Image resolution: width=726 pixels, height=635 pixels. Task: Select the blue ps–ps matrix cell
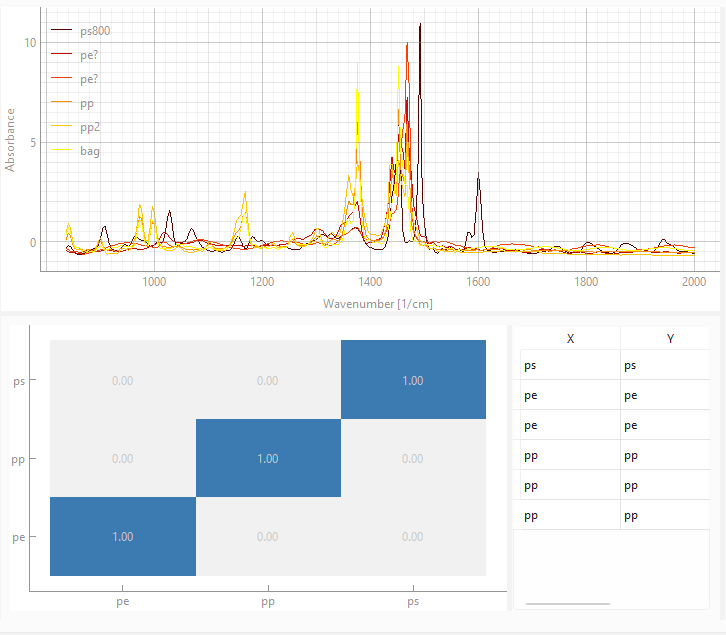click(413, 380)
